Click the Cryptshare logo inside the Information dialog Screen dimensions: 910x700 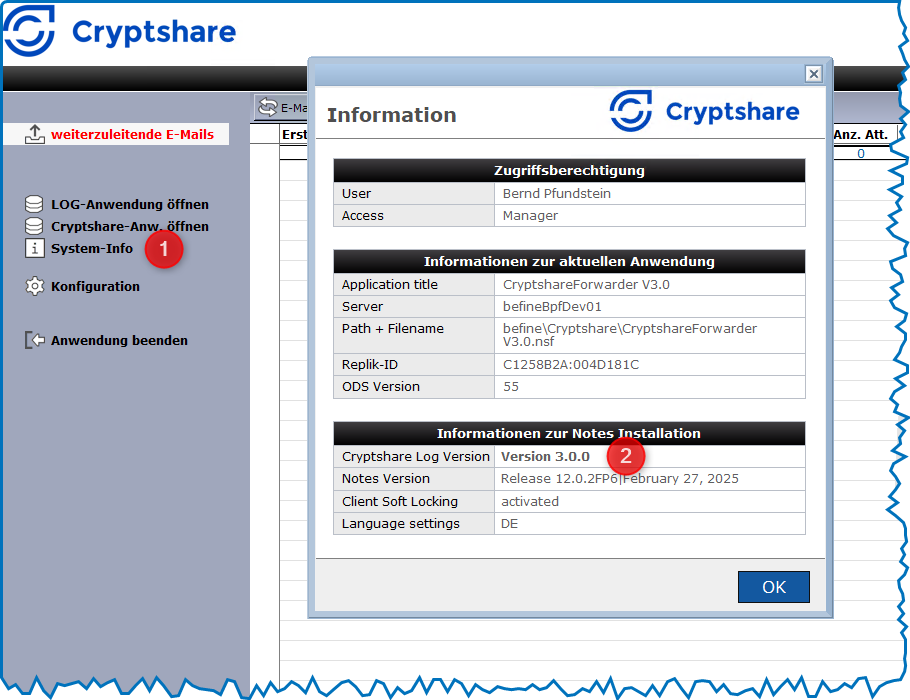point(704,112)
